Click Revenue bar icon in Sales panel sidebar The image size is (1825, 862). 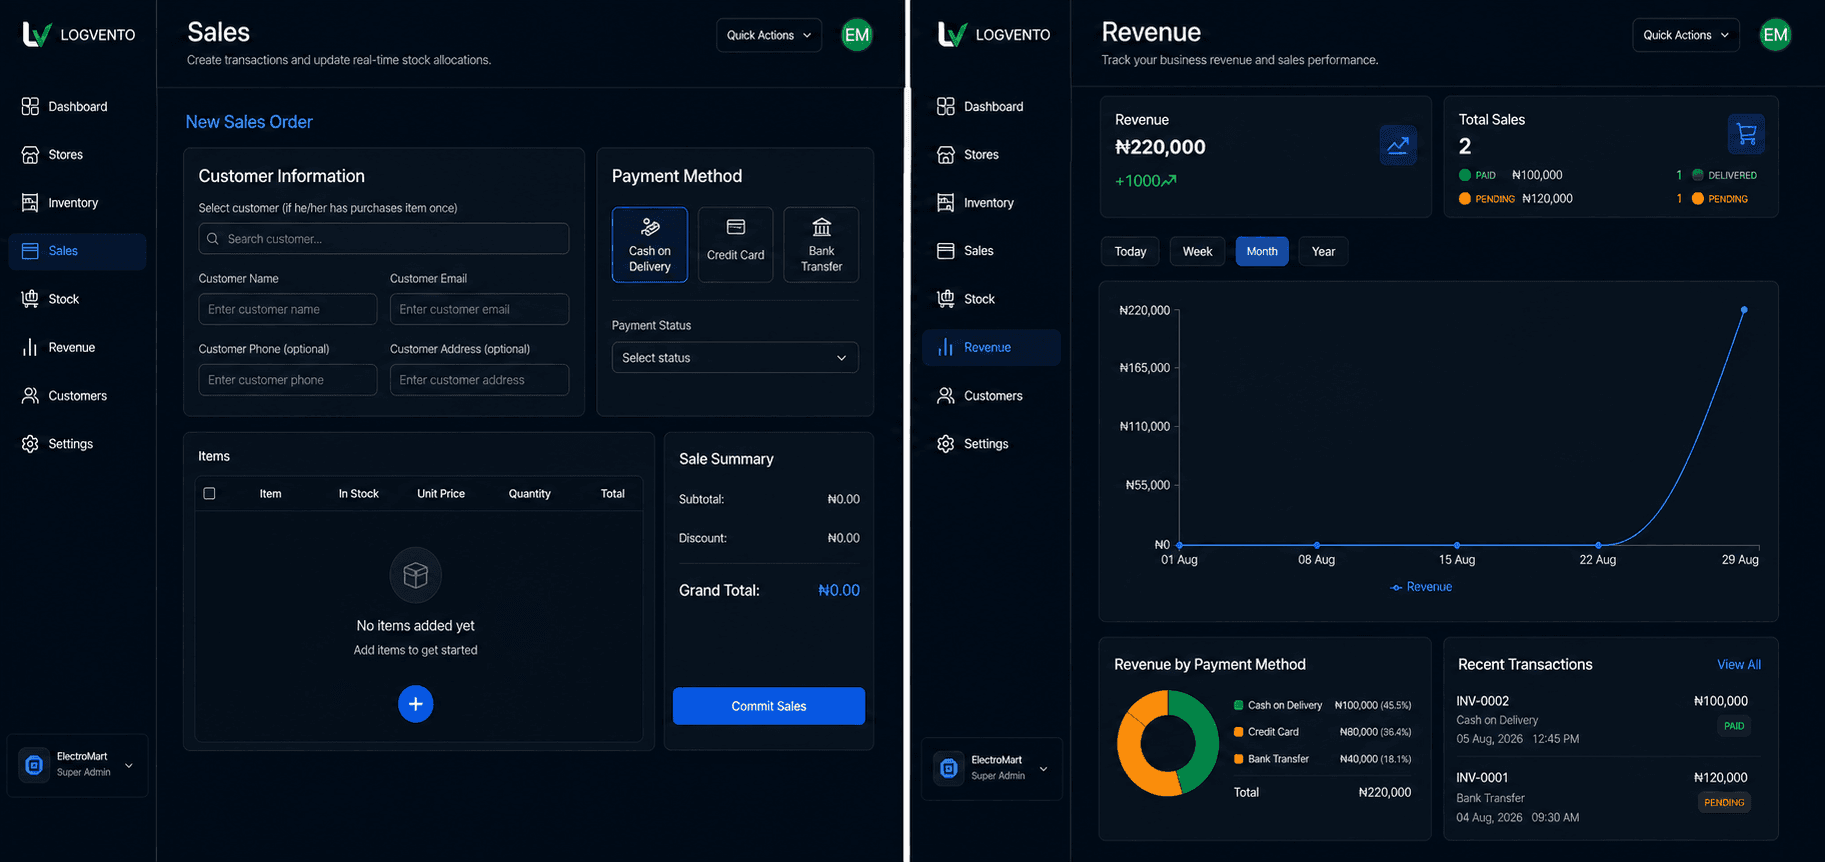(x=30, y=347)
